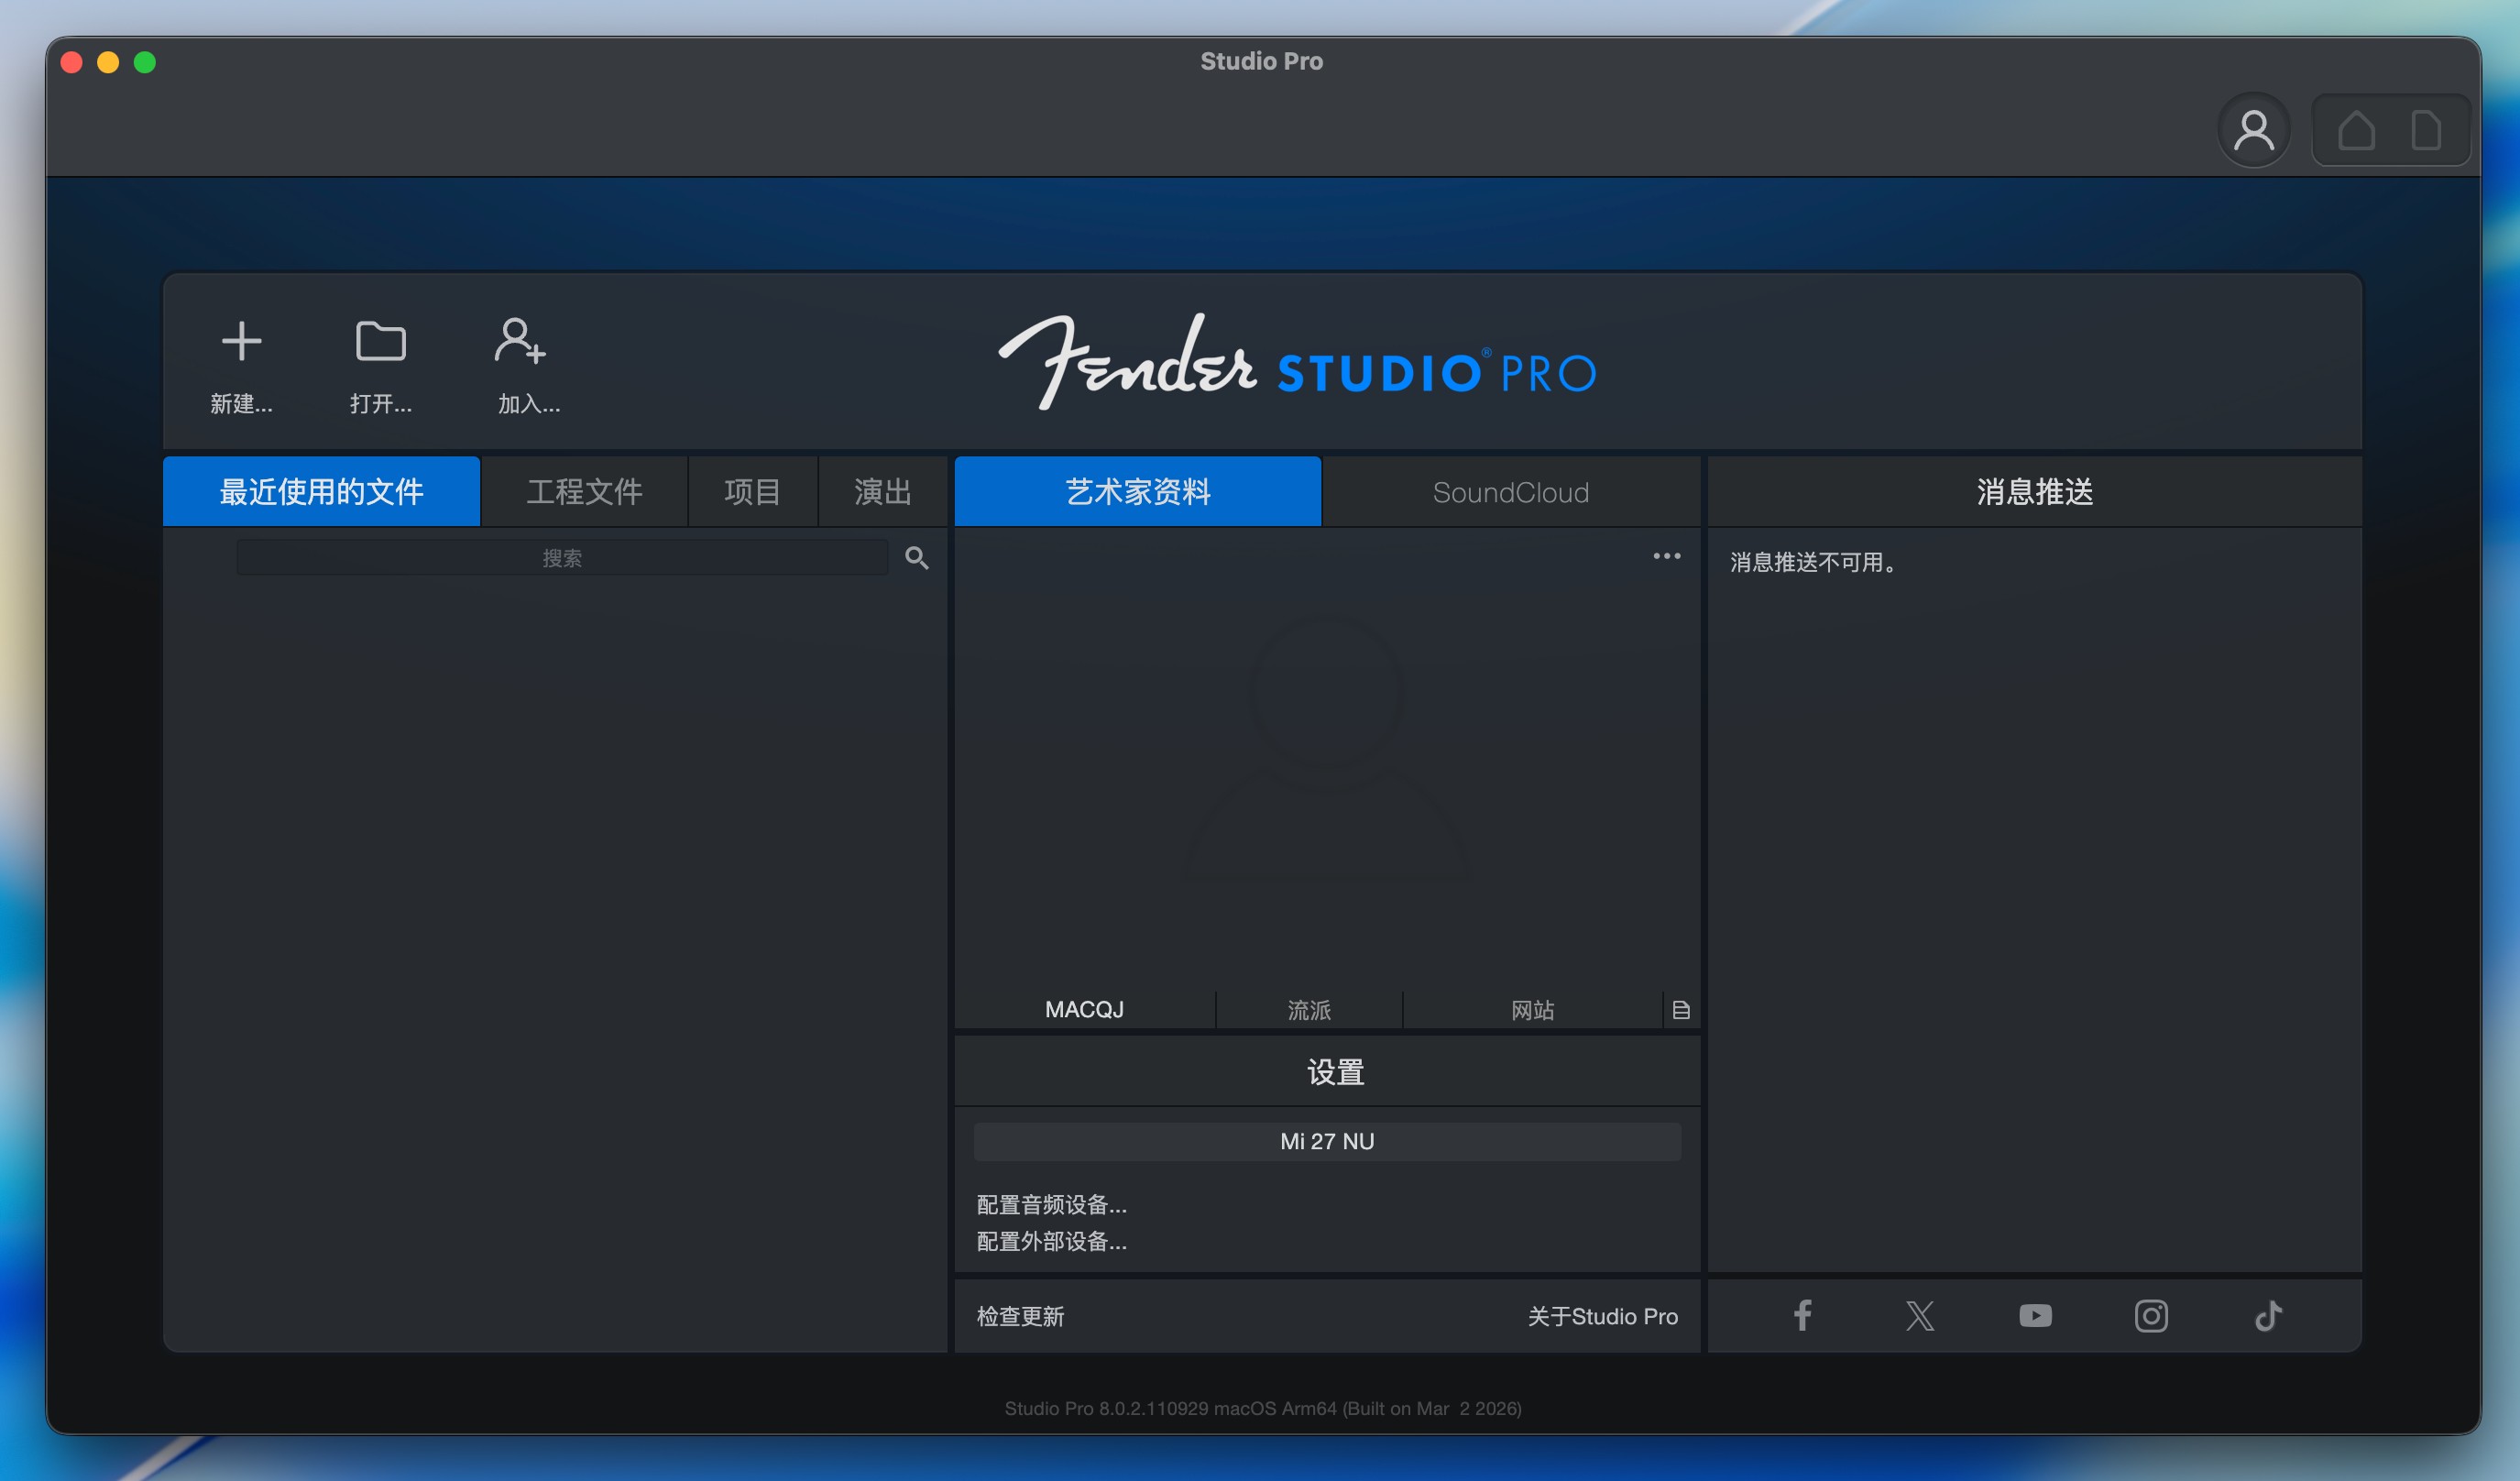Click 配置音频设备... link
The image size is (2520, 1481).
1051,1204
